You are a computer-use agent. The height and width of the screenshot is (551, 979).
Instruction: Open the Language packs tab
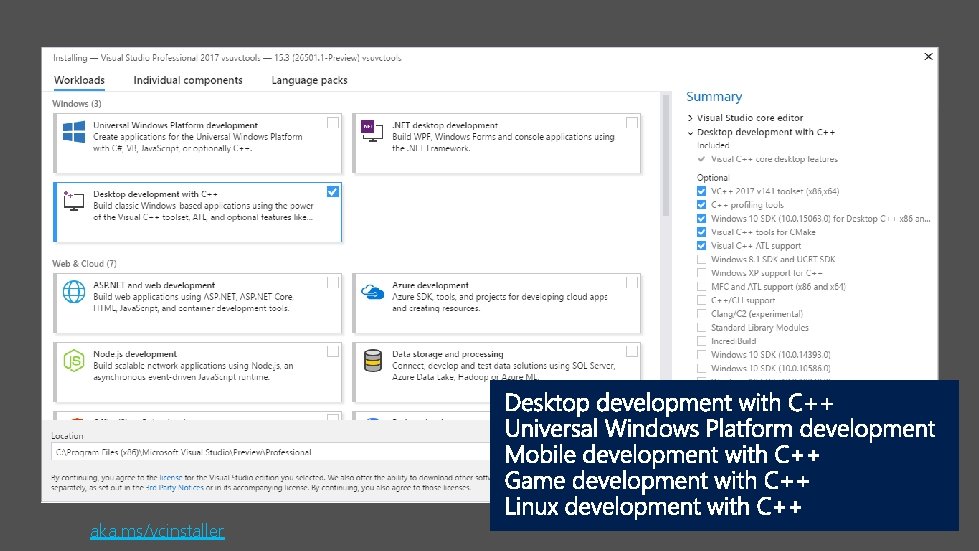(x=309, y=80)
